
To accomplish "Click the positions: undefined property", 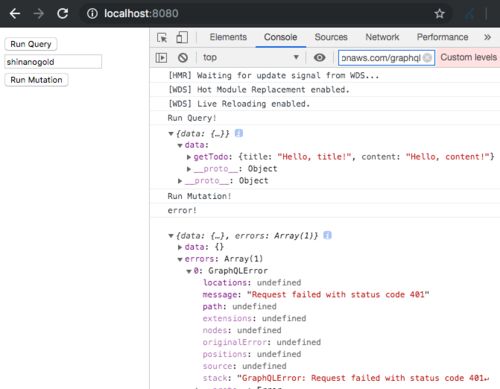I will click(x=252, y=354).
